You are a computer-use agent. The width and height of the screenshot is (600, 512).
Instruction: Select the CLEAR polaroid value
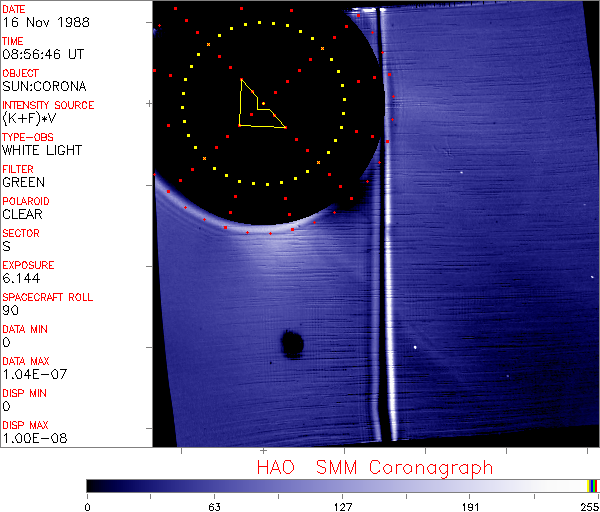point(23,214)
